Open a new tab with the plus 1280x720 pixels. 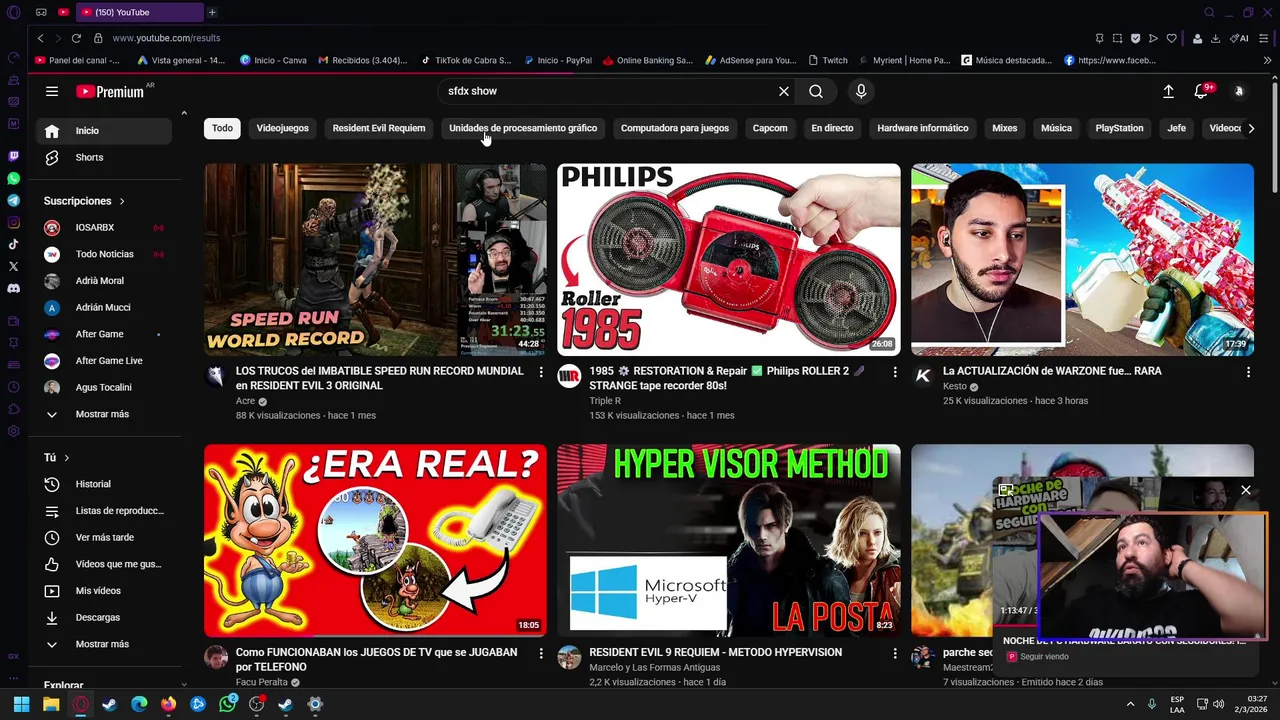[x=212, y=12]
